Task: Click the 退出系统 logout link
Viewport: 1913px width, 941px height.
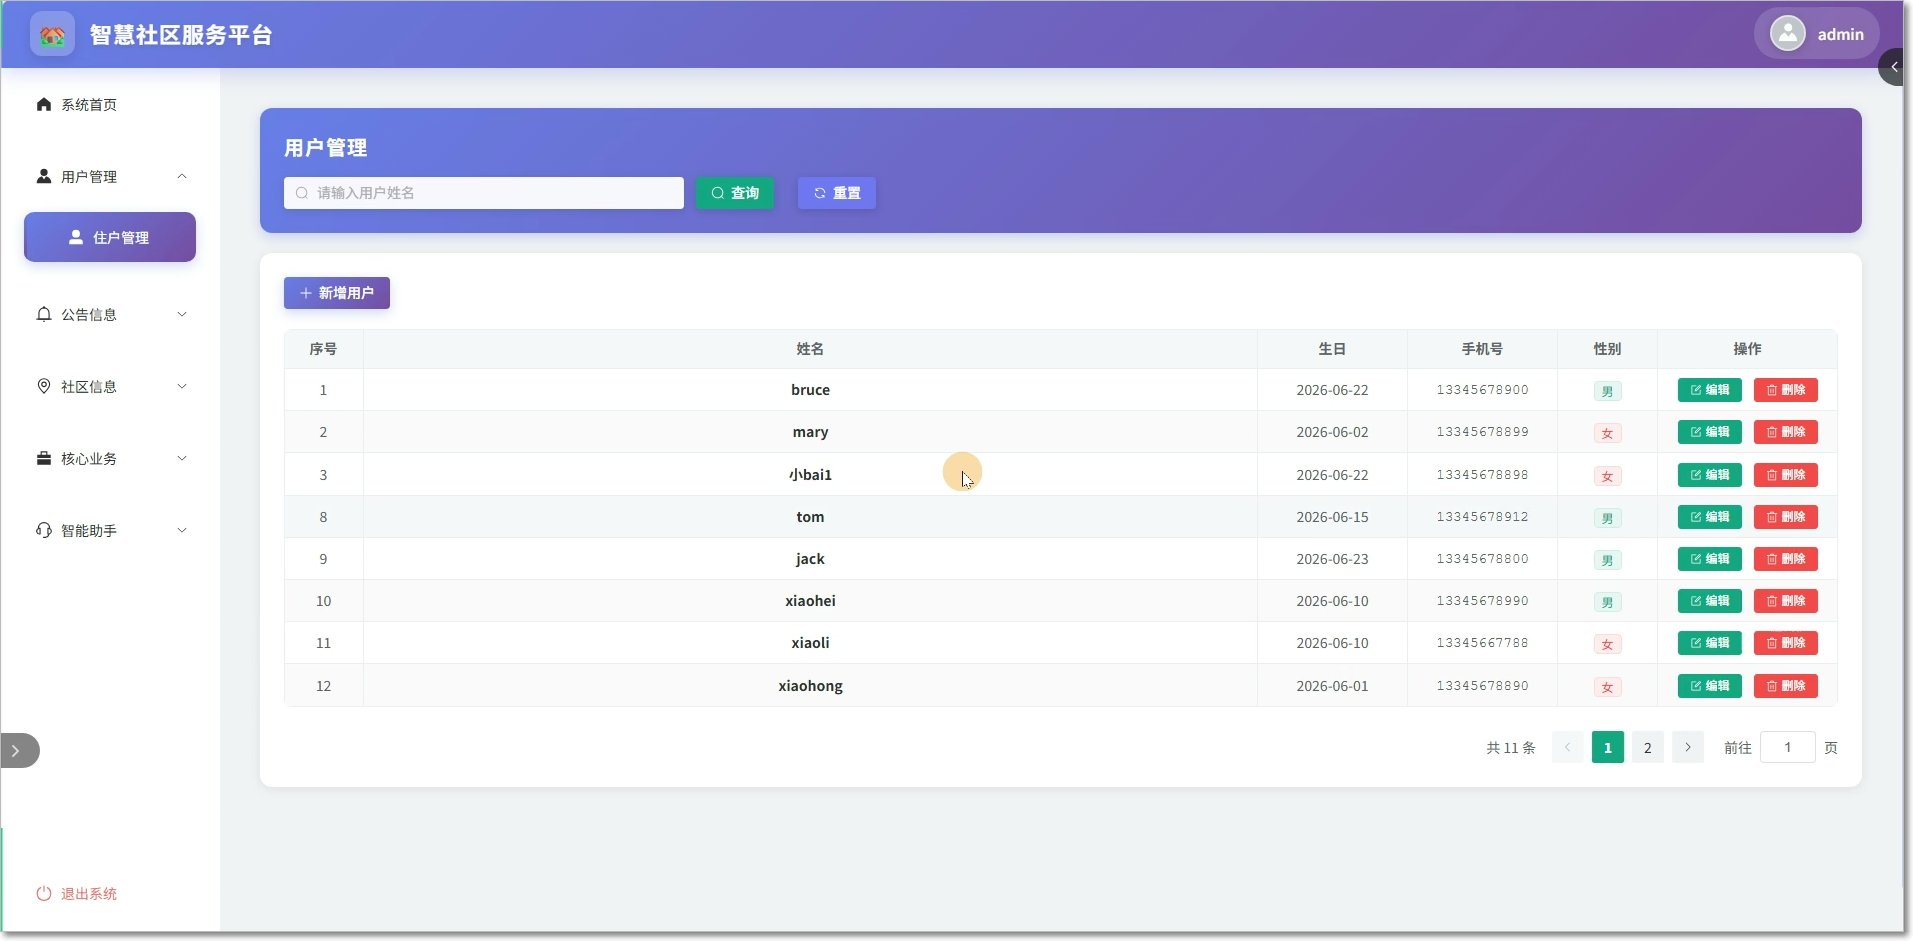Action: pyautogui.click(x=77, y=894)
